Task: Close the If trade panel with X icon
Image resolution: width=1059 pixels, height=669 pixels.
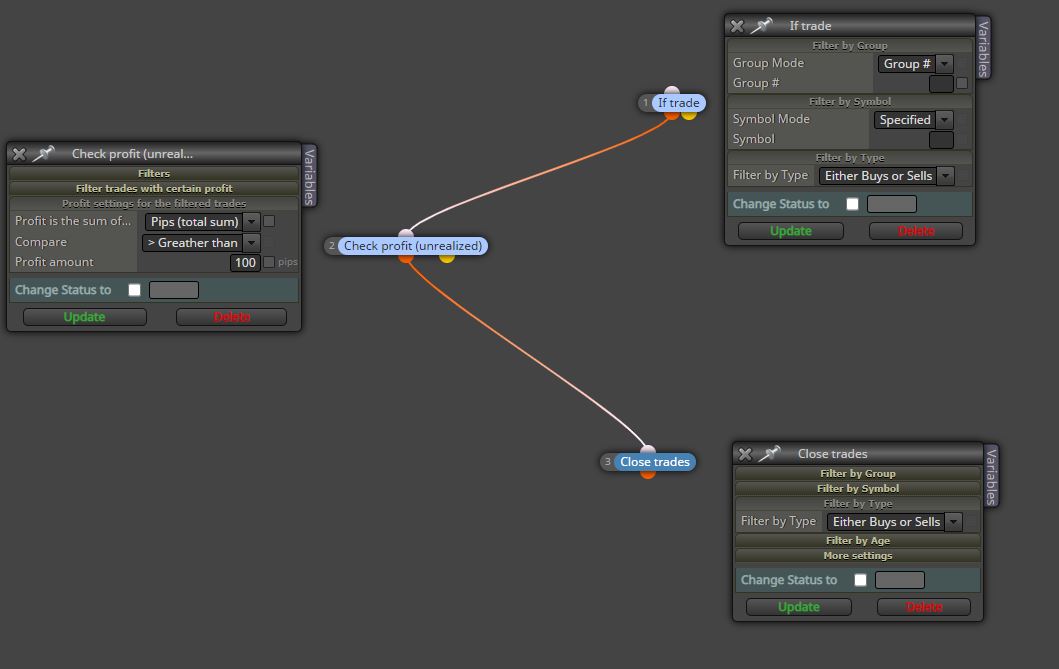Action: 737,26
